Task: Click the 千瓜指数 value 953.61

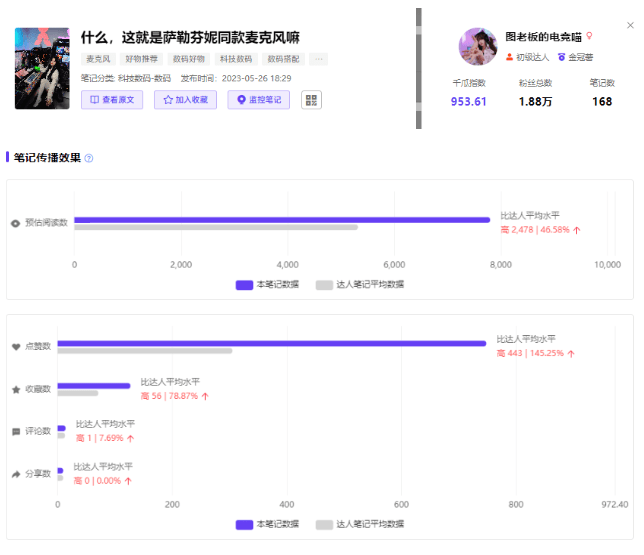Action: point(469,101)
